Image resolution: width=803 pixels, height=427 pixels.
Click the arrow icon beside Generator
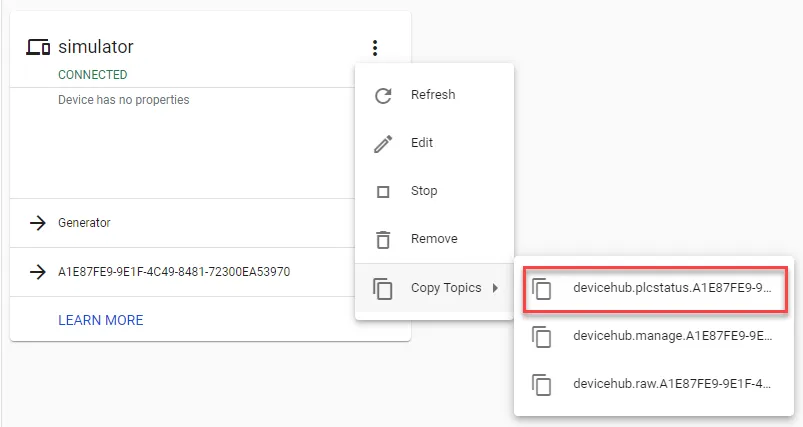pos(37,223)
